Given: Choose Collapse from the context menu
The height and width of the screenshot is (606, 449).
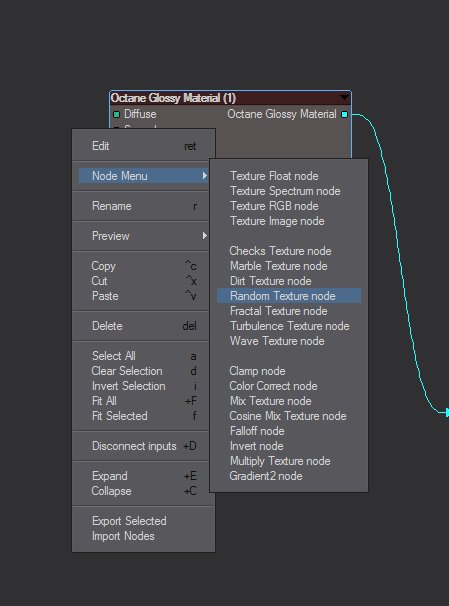Looking at the screenshot, I should (143, 491).
